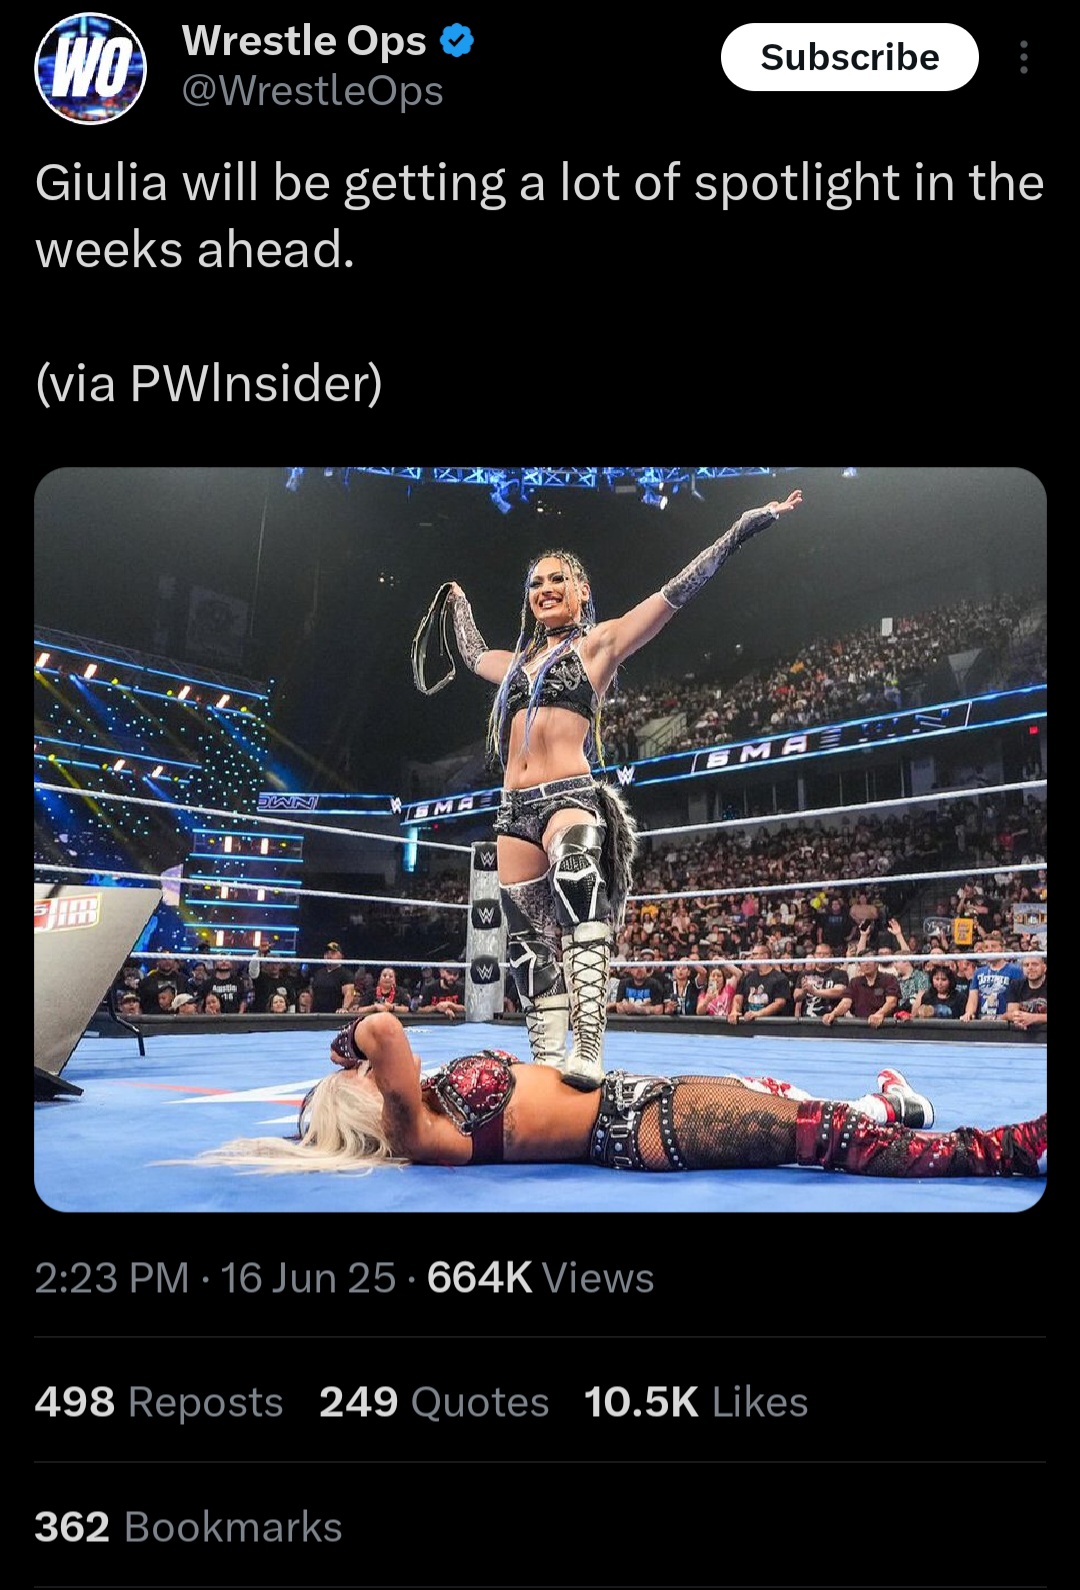The image size is (1080, 1590).
Task: Click the 2:23 PM timestamp
Action: point(112,1278)
